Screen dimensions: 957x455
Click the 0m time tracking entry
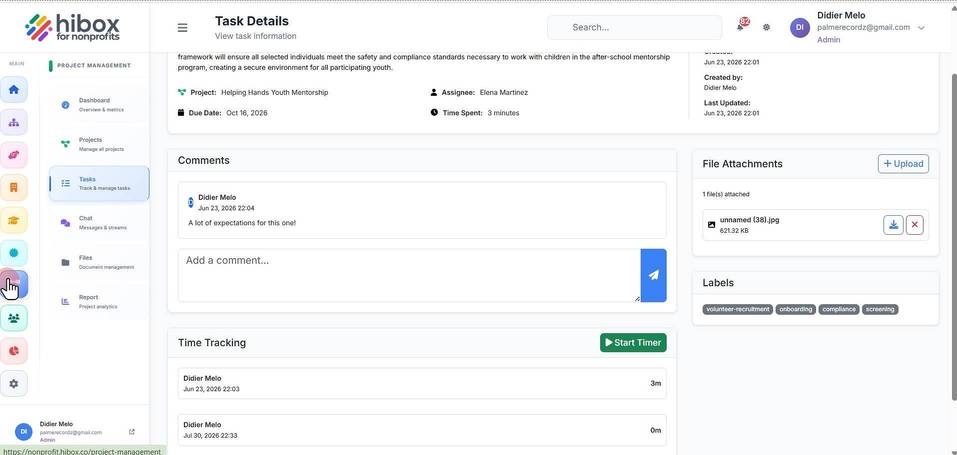click(x=422, y=430)
